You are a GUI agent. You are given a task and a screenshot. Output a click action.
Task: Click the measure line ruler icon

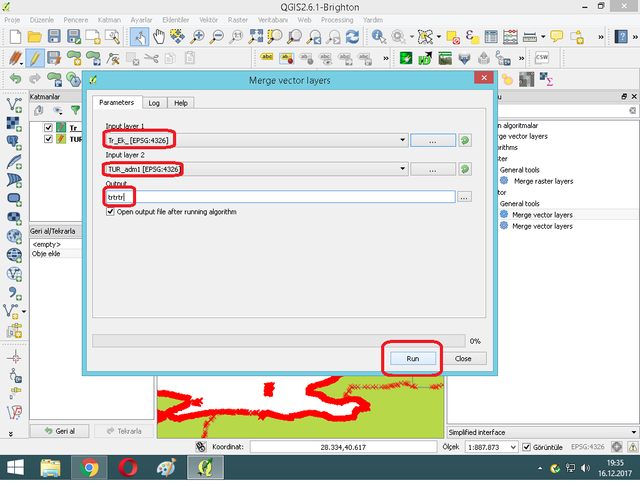point(530,37)
